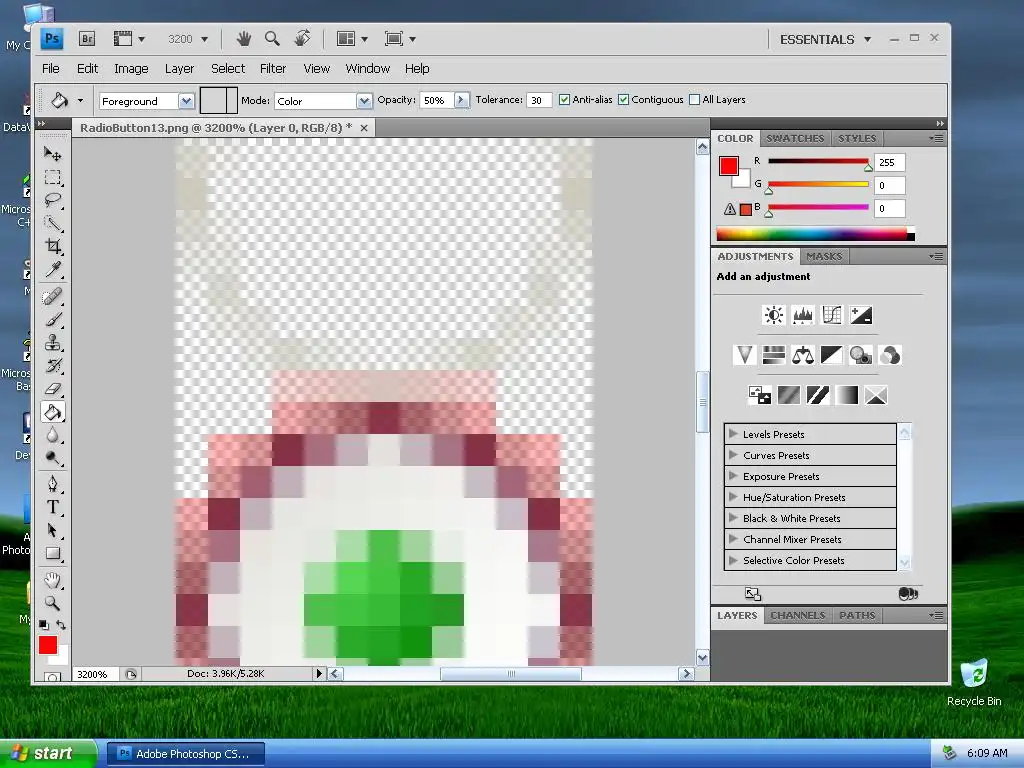The image size is (1024, 768).
Task: Launch Adobe Bridge from application bar
Action: click(87, 39)
